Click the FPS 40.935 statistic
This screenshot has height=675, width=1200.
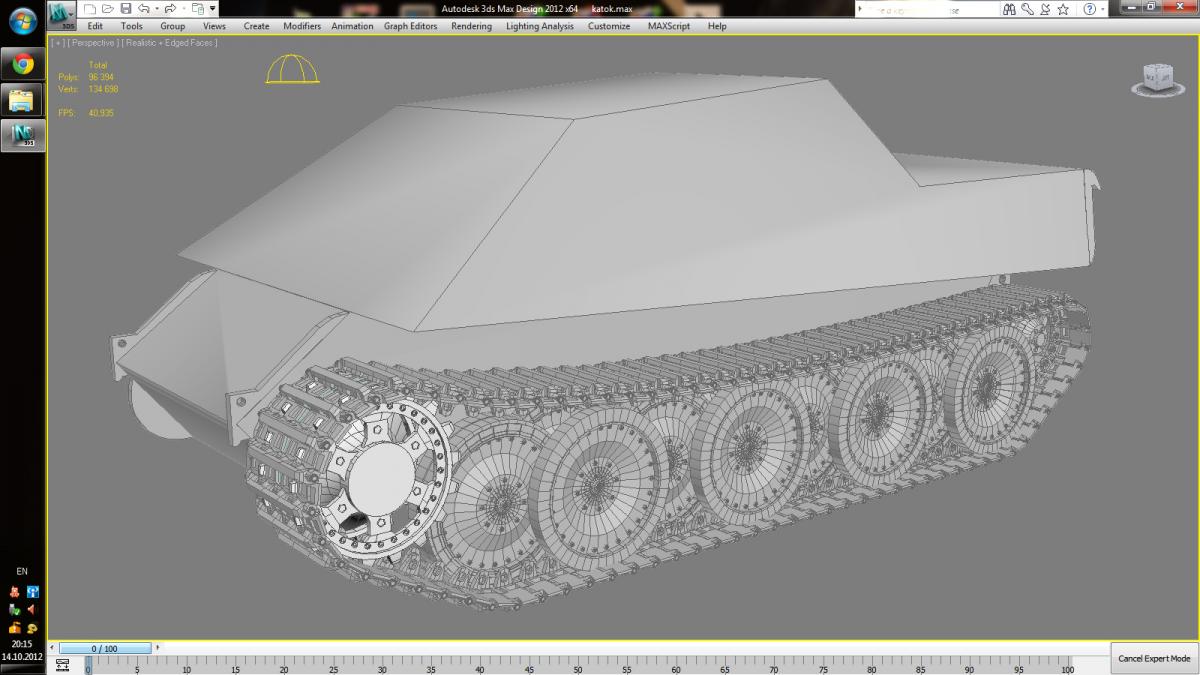pyautogui.click(x=86, y=113)
